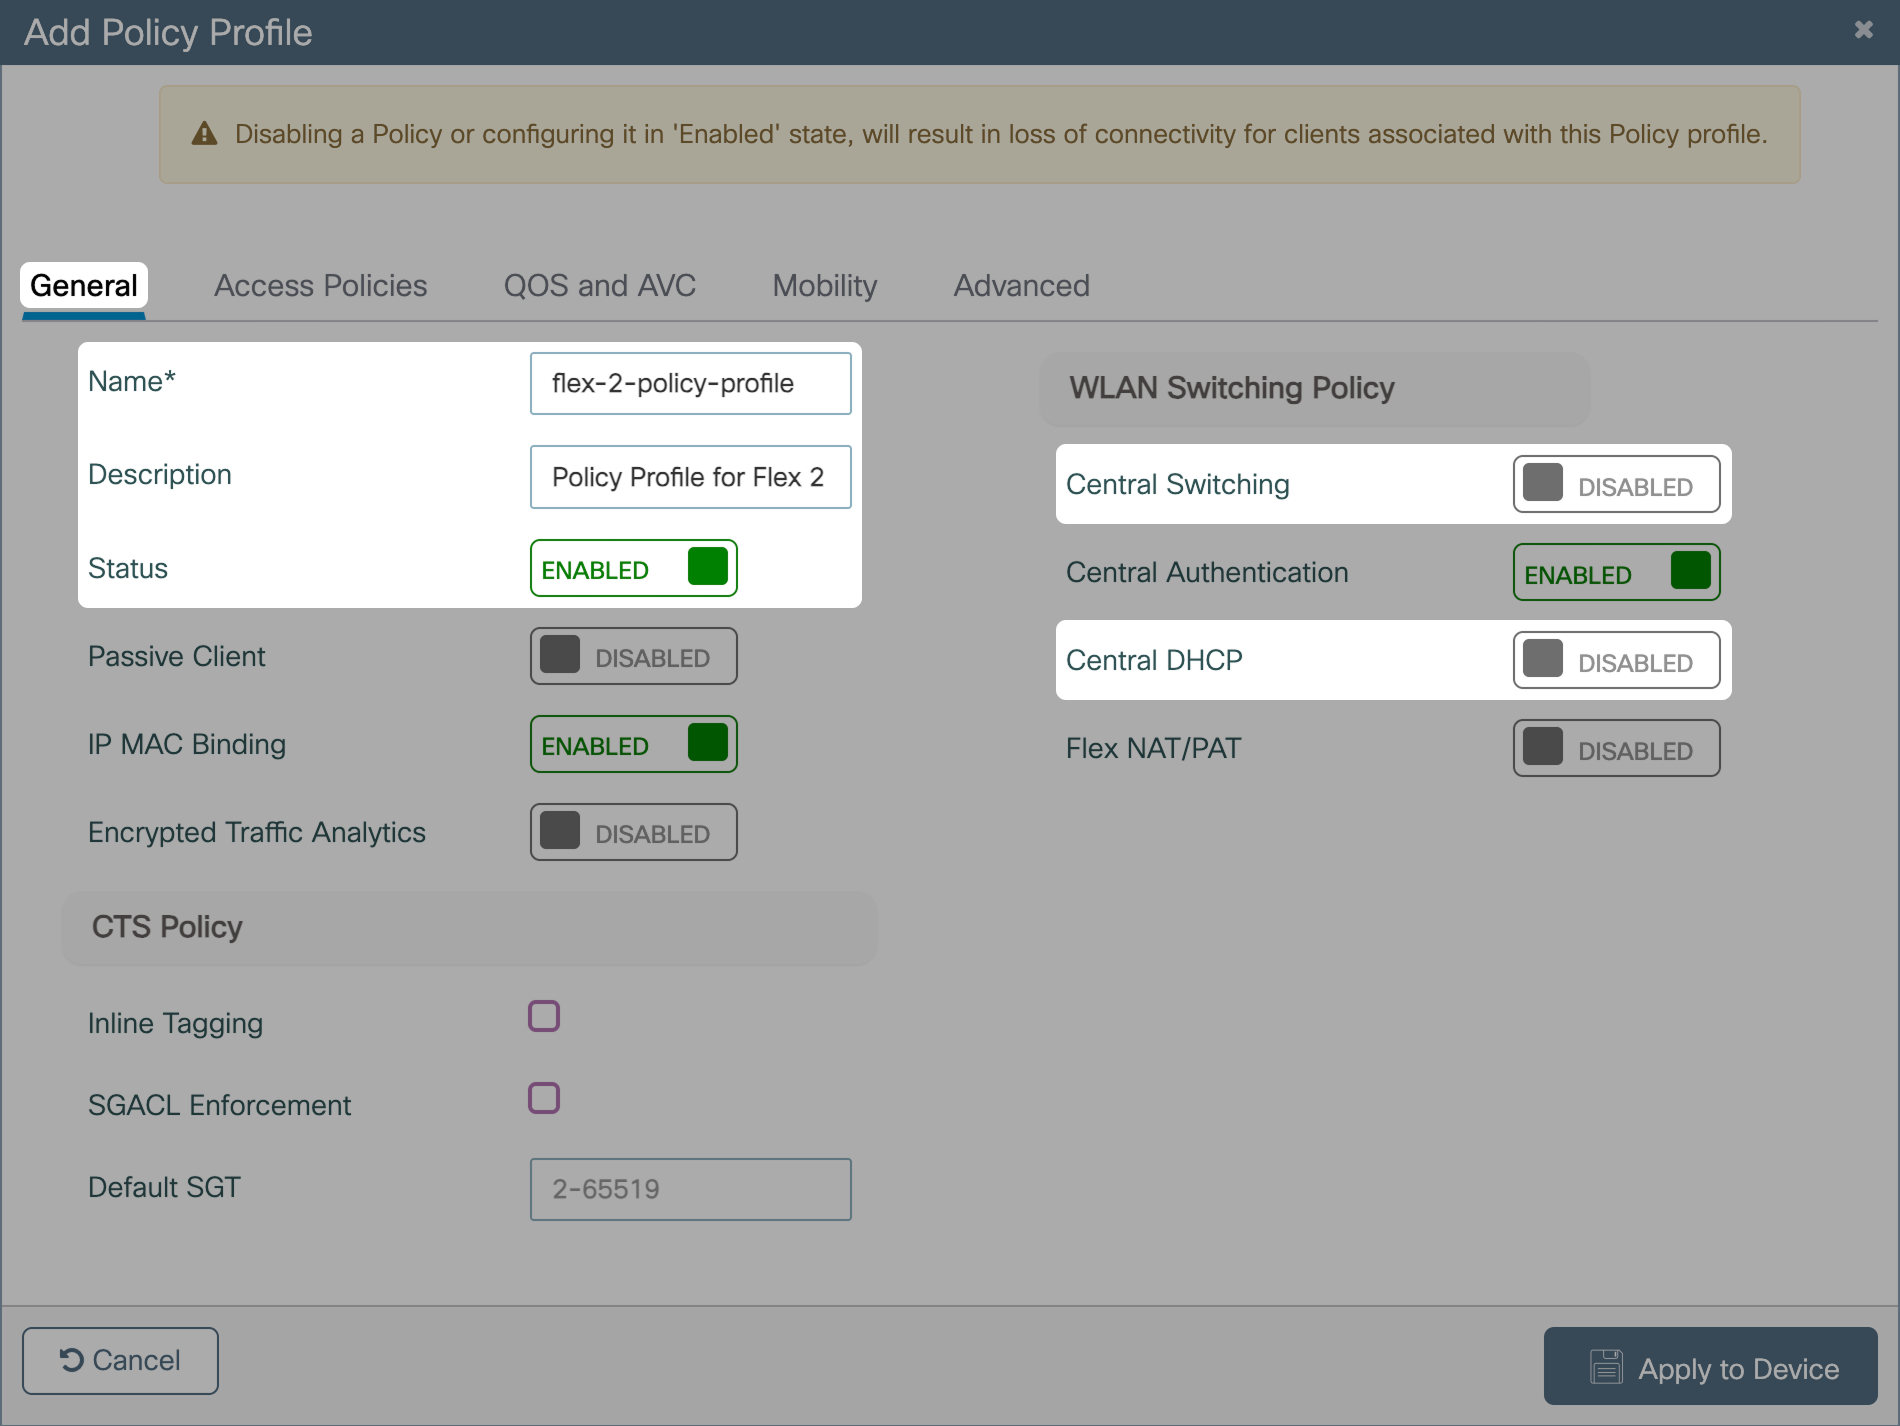Viewport: 1900px width, 1426px height.
Task: Click the warning triangle icon in banner
Action: coord(204,134)
